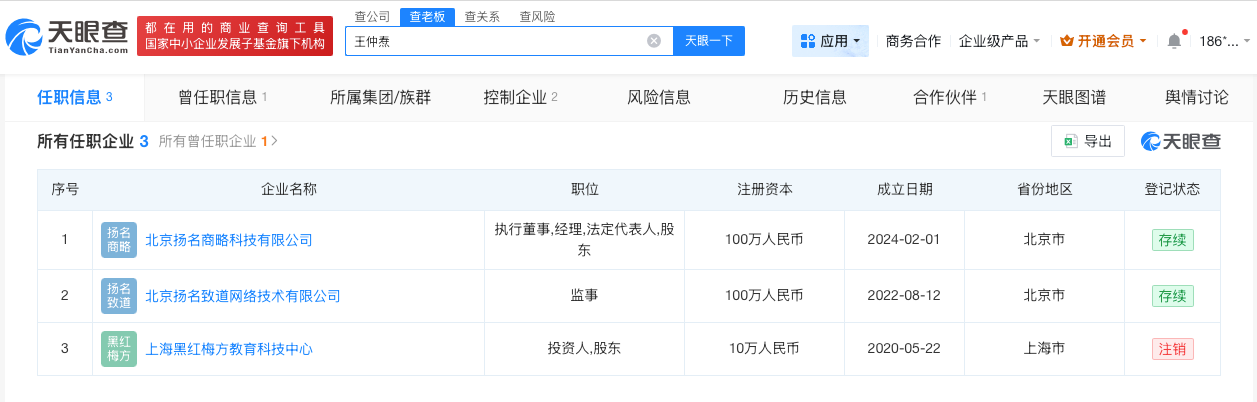This screenshot has width=1257, height=402.
Task: Open 上海黑红梅方教育科技中心 company link
Action: 229,349
